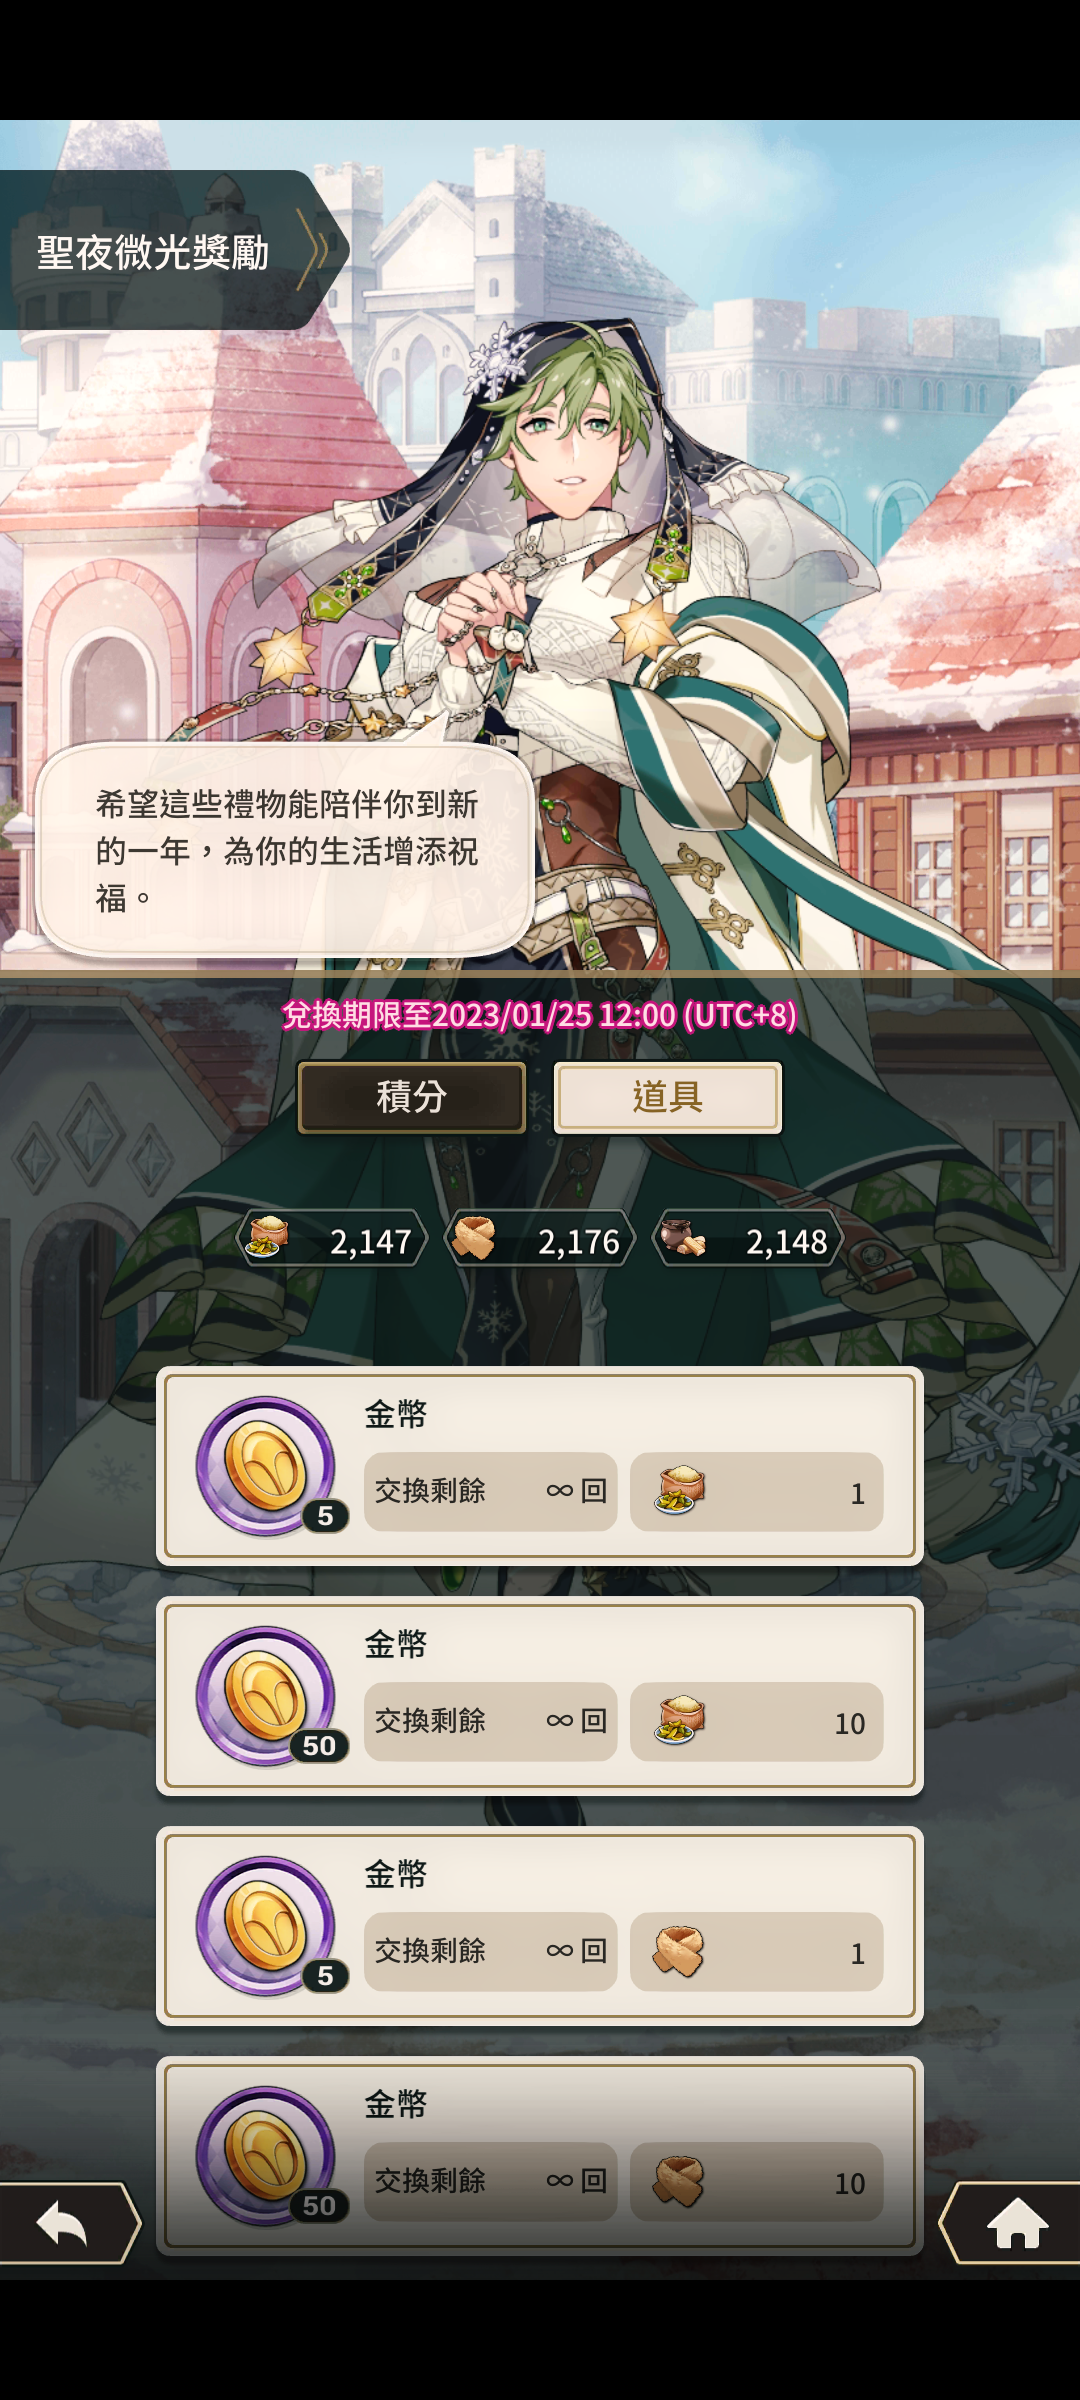Exchange 1 grain sack for 5 gold
The height and width of the screenshot is (2400, 1080).
[756, 1492]
